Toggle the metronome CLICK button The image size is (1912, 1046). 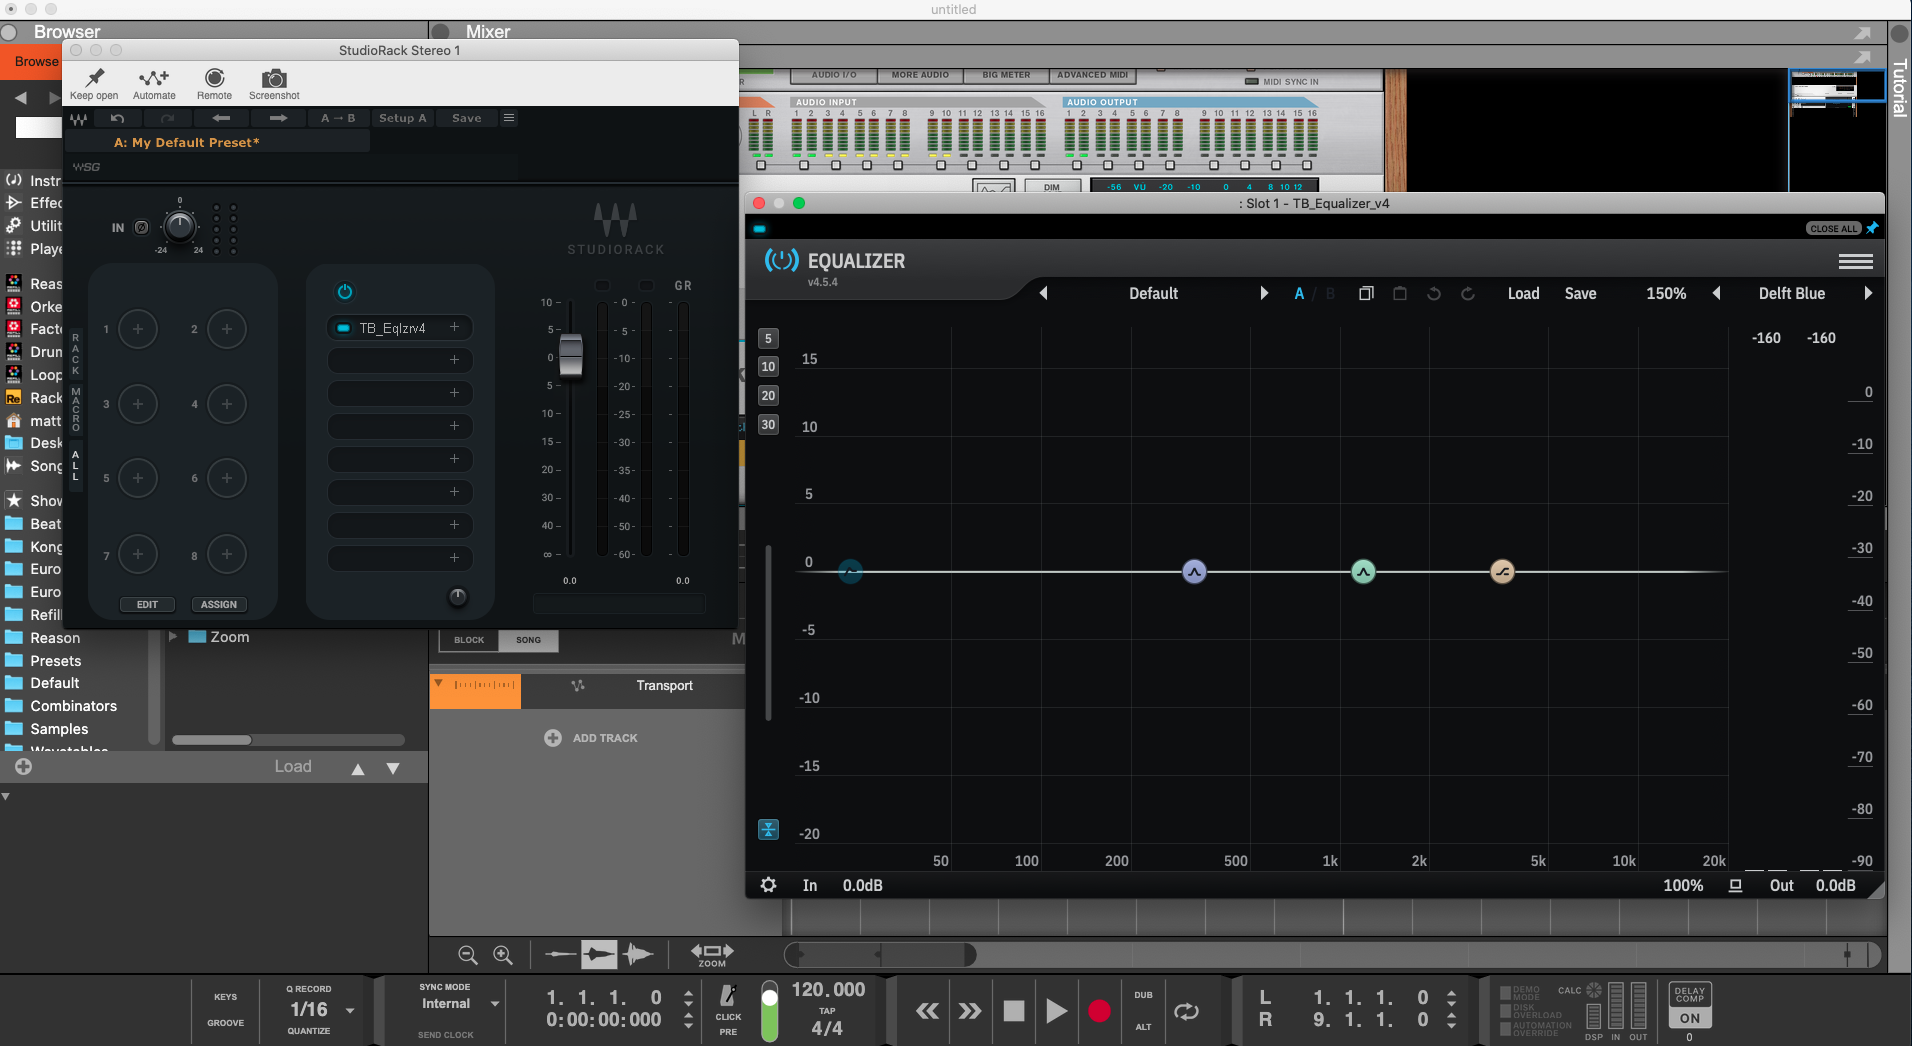[728, 1003]
